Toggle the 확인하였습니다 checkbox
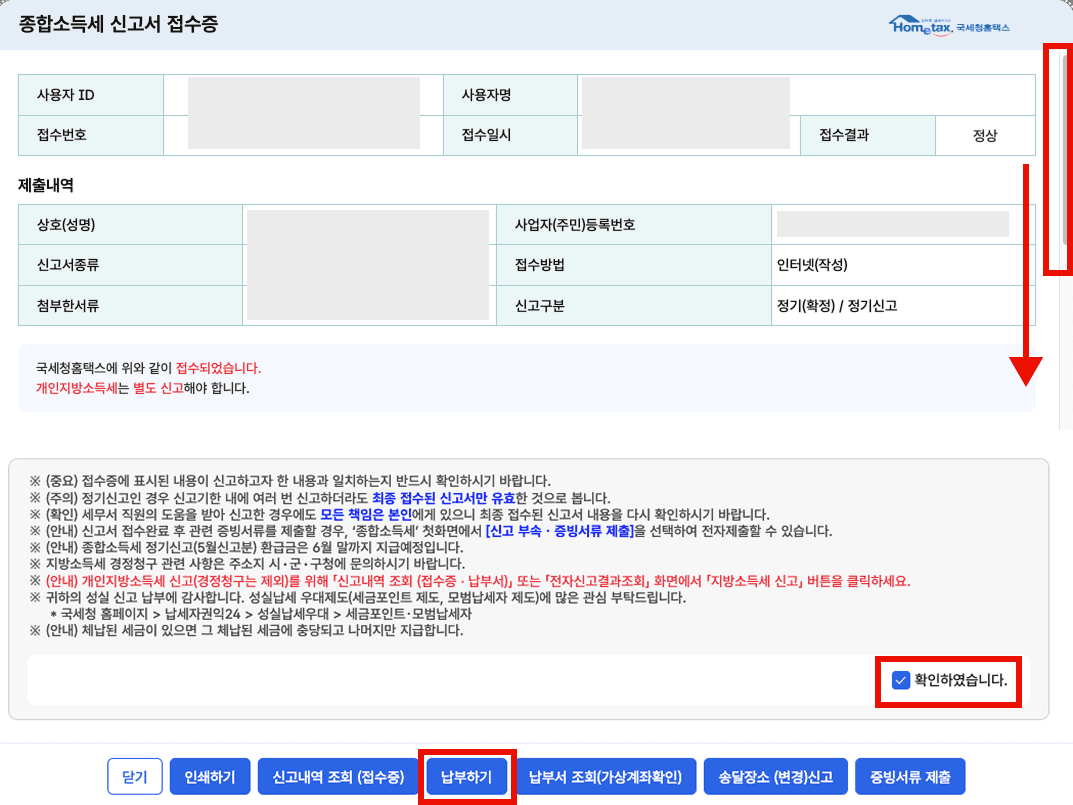The height and width of the screenshot is (805, 1073). coord(900,681)
